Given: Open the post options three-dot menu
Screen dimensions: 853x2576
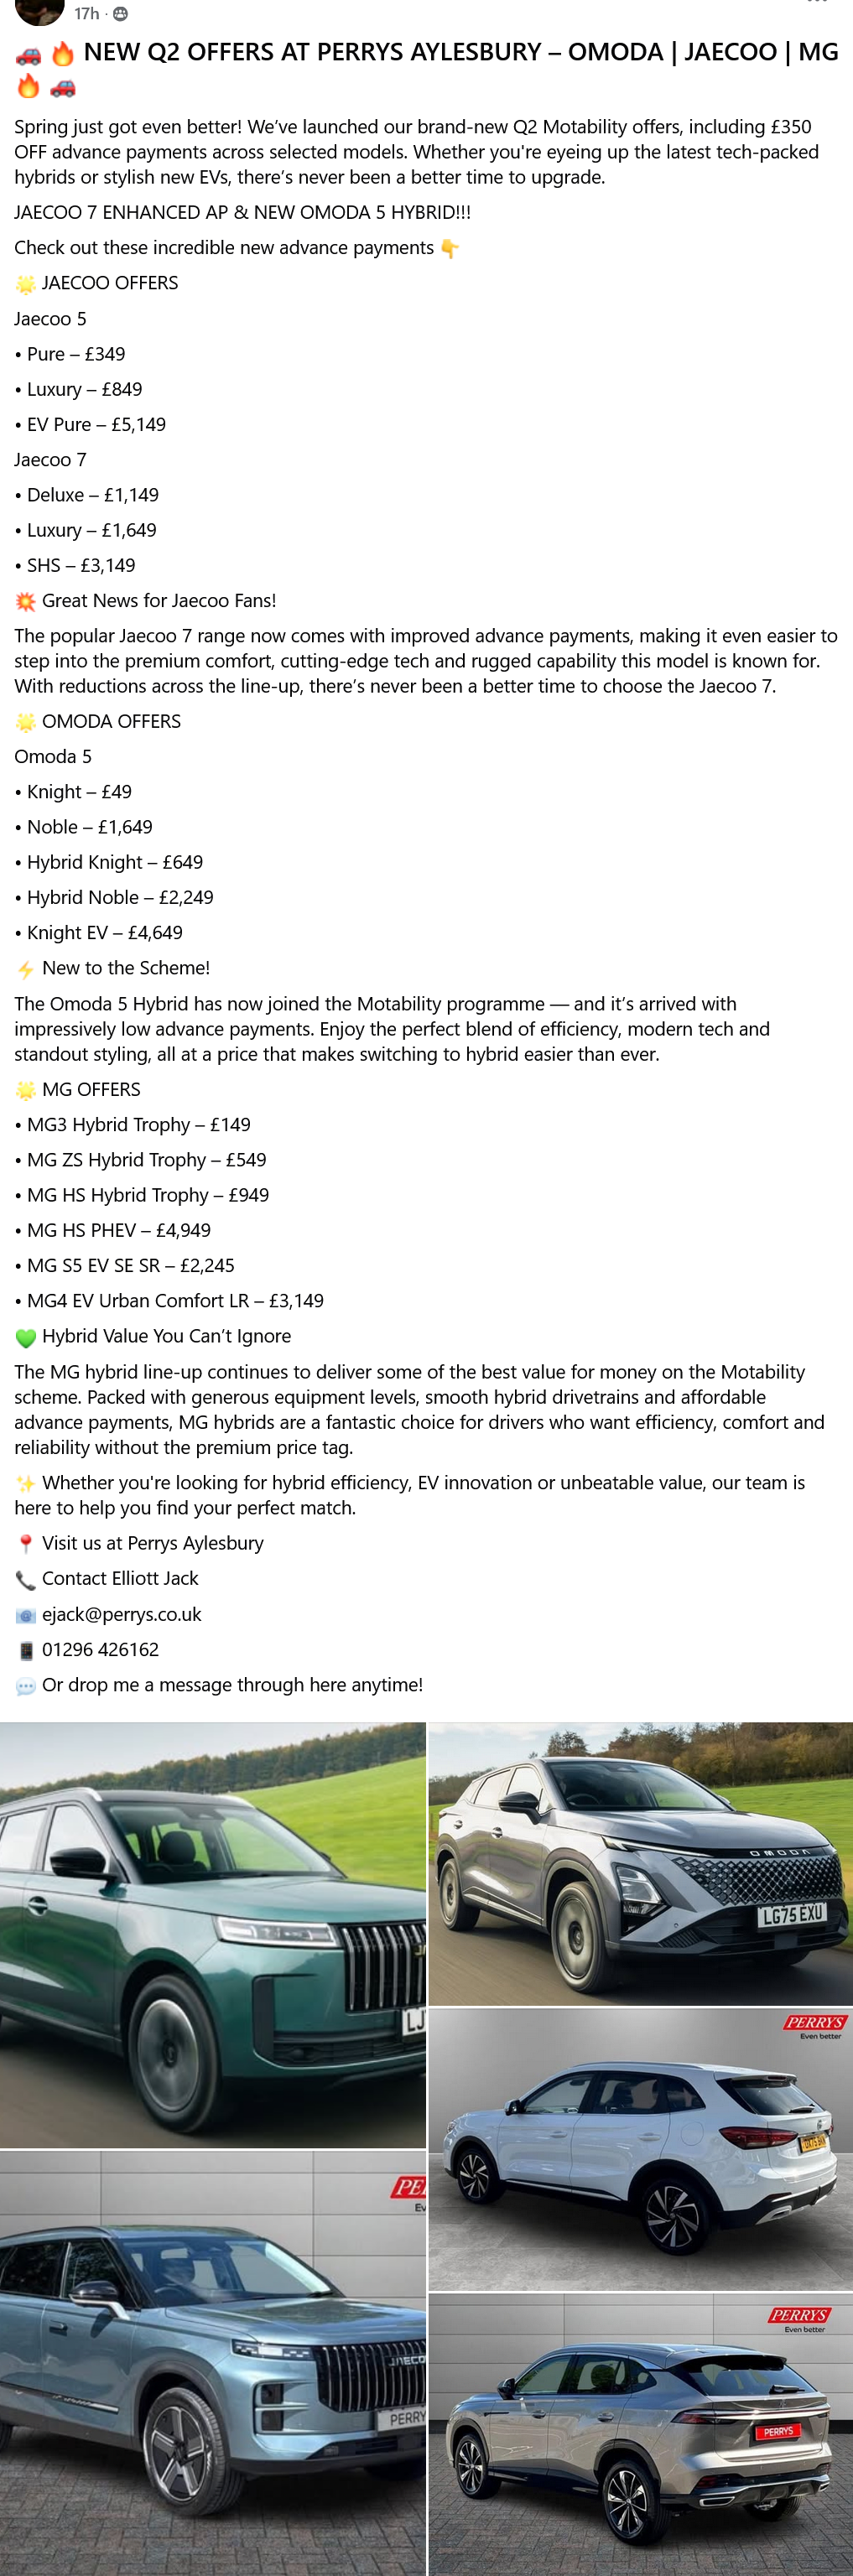Looking at the screenshot, I should click(x=816, y=3).
